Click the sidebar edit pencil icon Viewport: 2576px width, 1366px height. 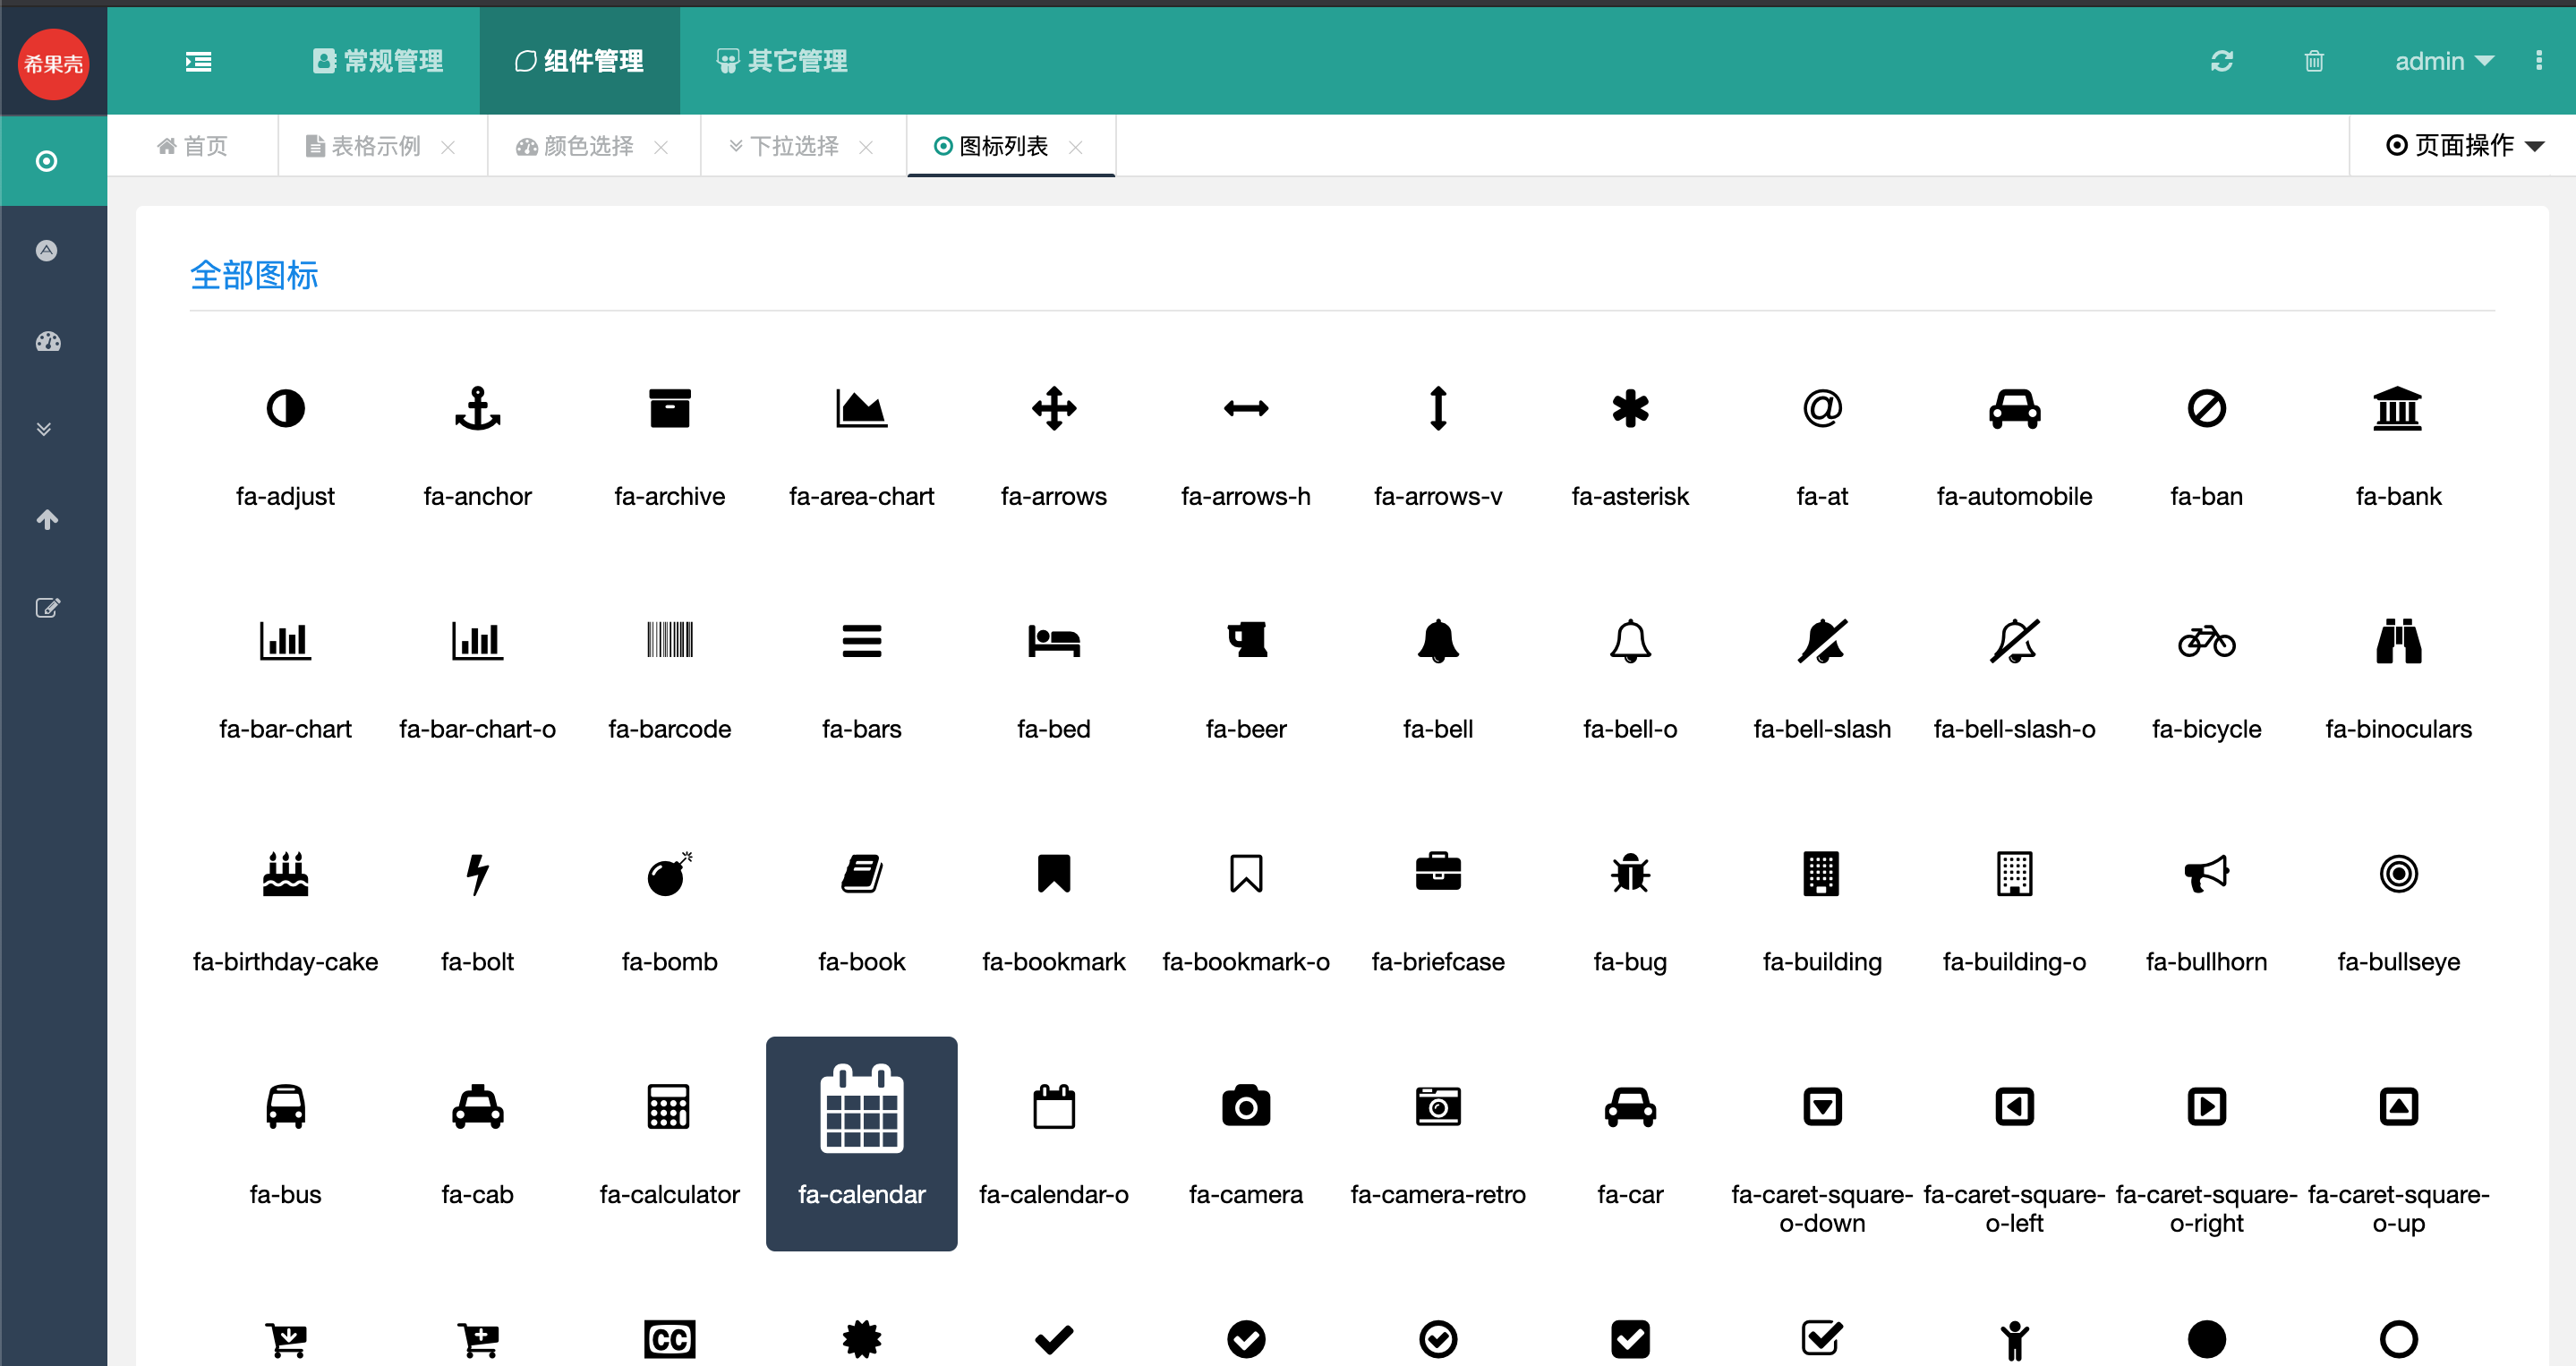pyautogui.click(x=47, y=608)
